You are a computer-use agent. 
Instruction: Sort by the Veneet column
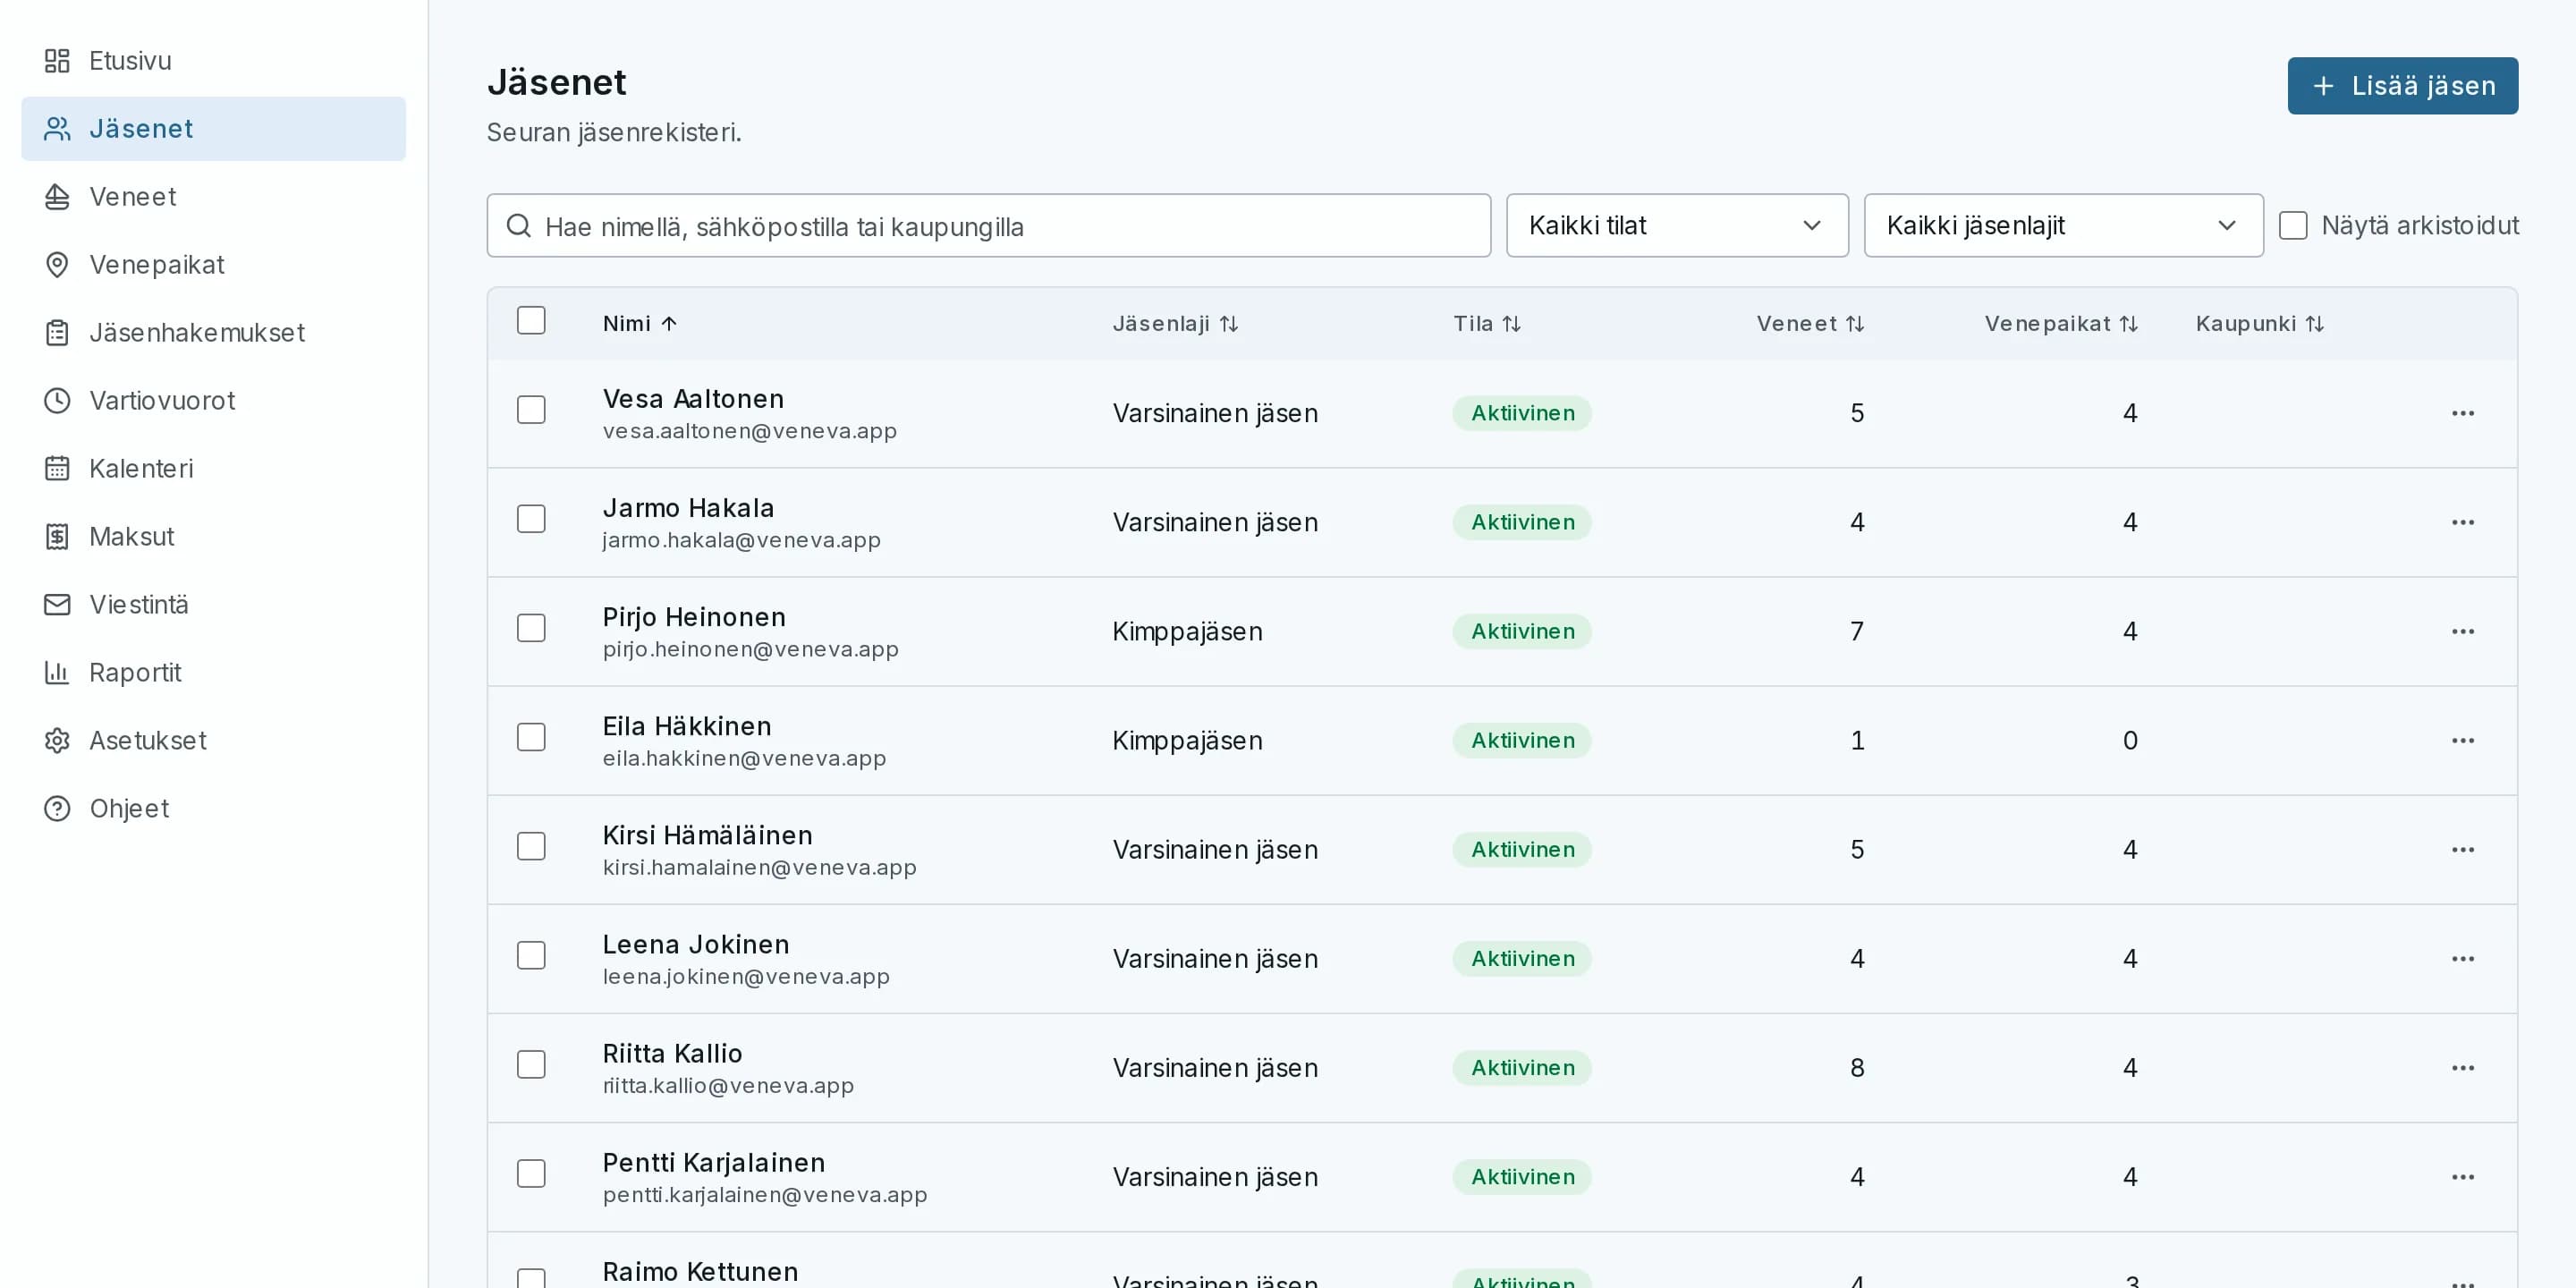coord(1810,324)
